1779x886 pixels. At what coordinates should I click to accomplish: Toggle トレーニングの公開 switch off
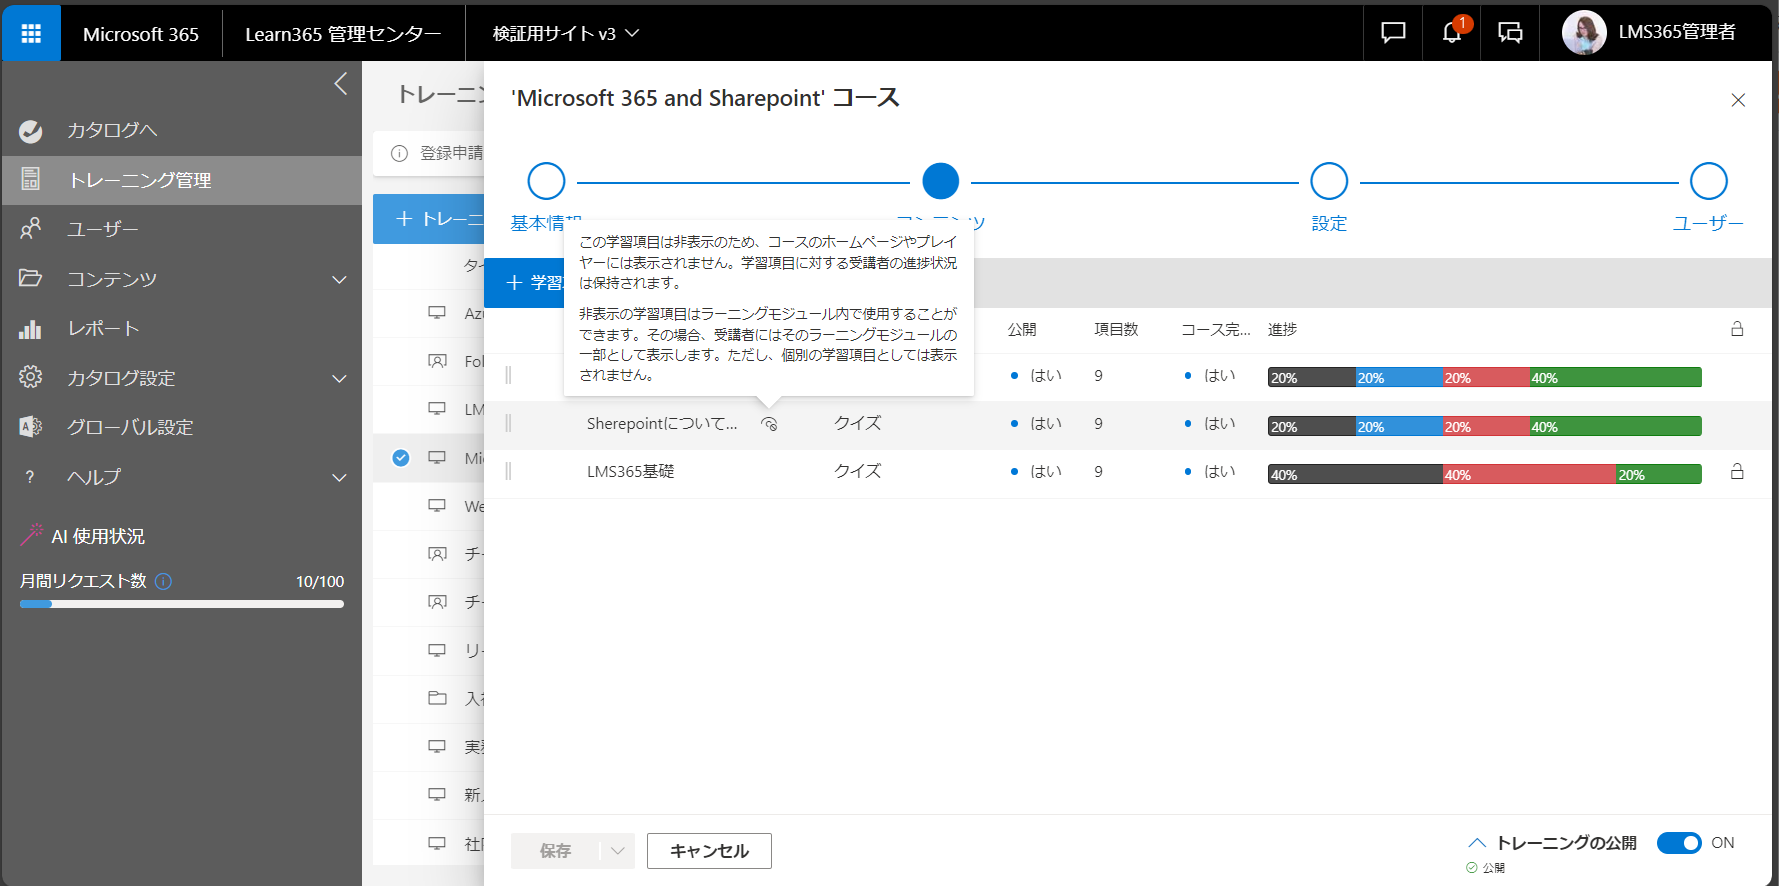coord(1679,843)
